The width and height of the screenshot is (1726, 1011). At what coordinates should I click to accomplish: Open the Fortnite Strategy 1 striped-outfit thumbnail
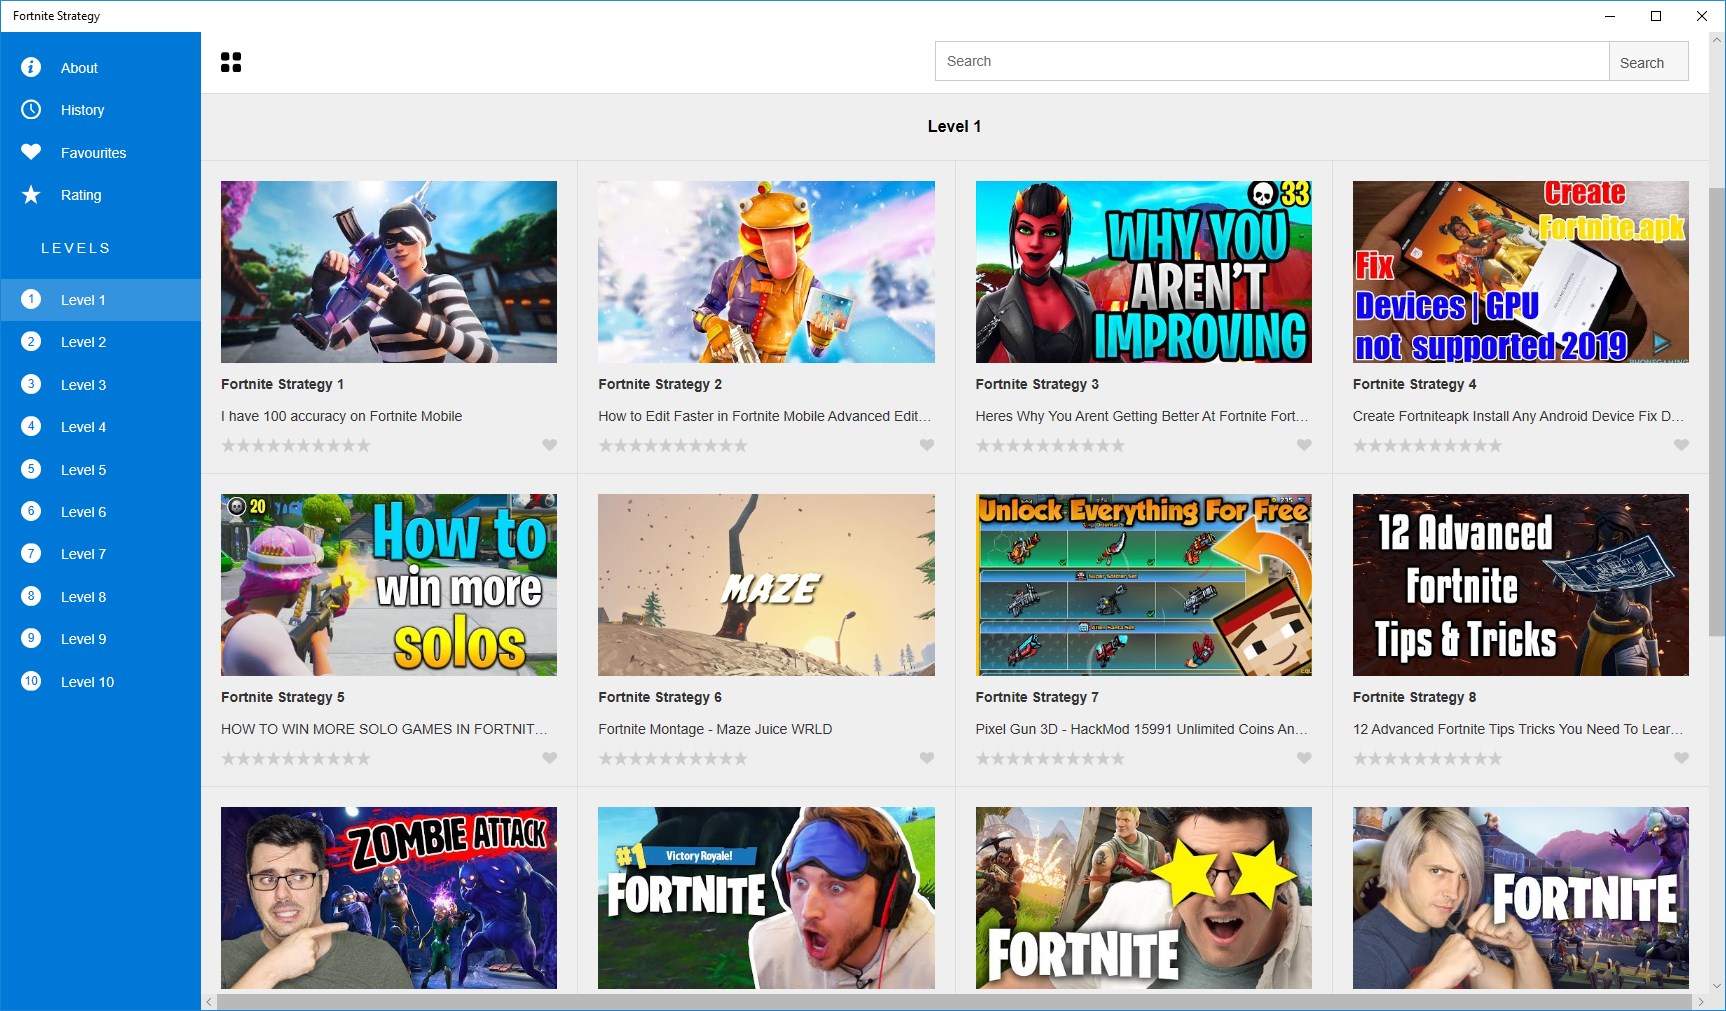[389, 272]
